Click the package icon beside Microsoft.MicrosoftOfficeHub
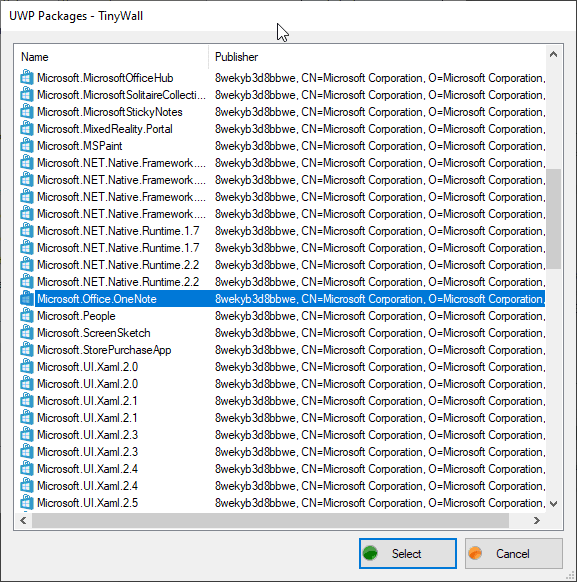The width and height of the screenshot is (577, 582). [x=26, y=78]
